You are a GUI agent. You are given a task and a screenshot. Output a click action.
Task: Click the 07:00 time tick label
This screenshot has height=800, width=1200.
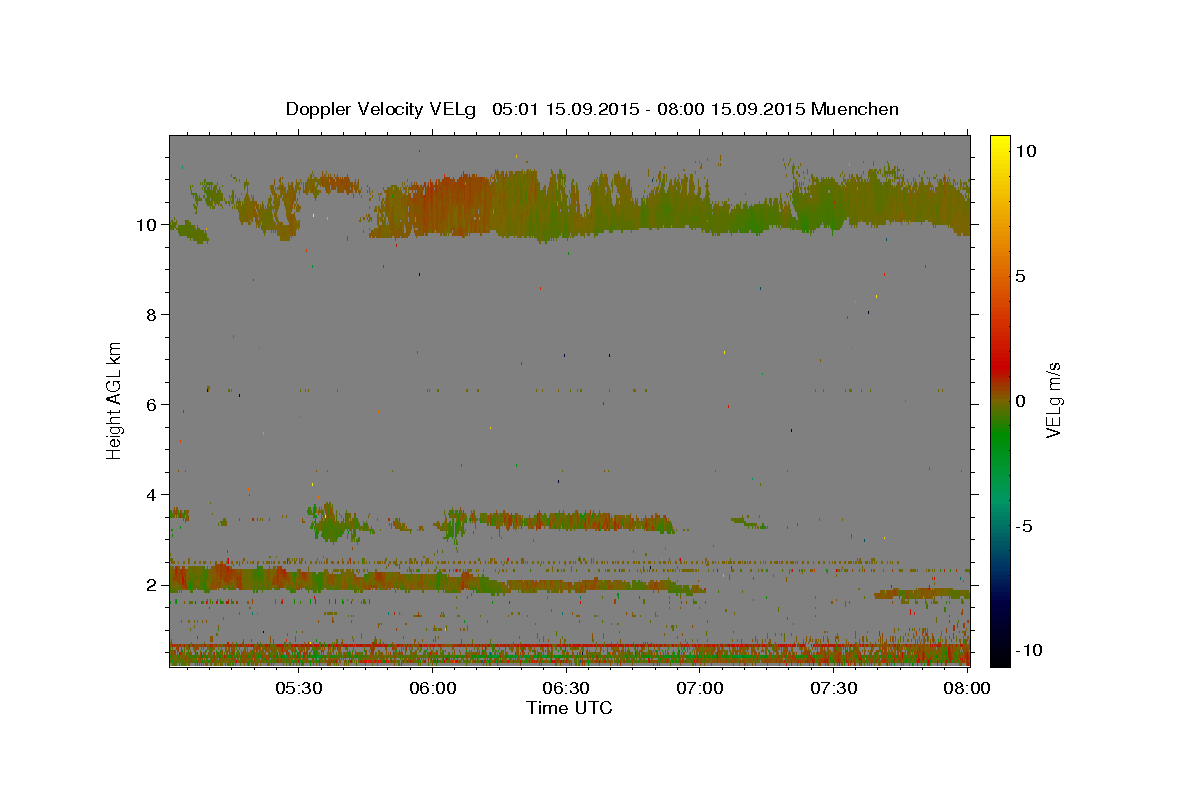coord(699,688)
